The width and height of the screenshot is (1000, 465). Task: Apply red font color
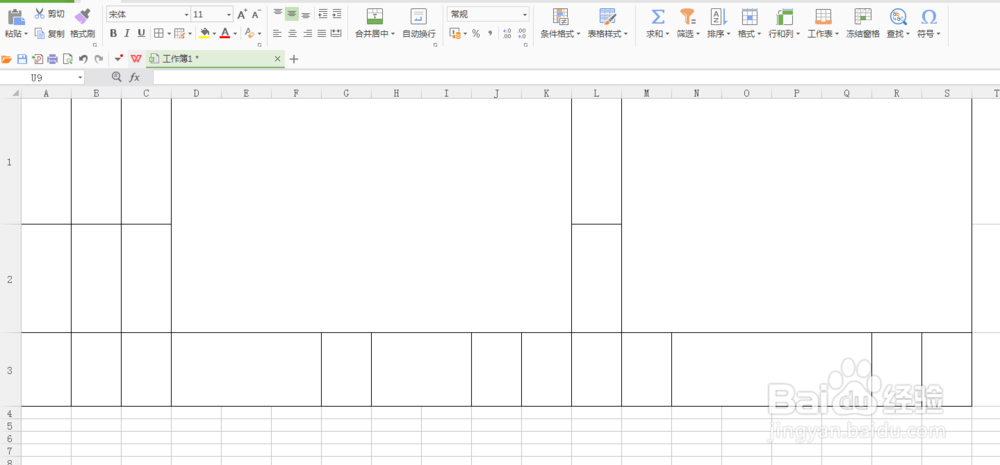click(x=224, y=33)
